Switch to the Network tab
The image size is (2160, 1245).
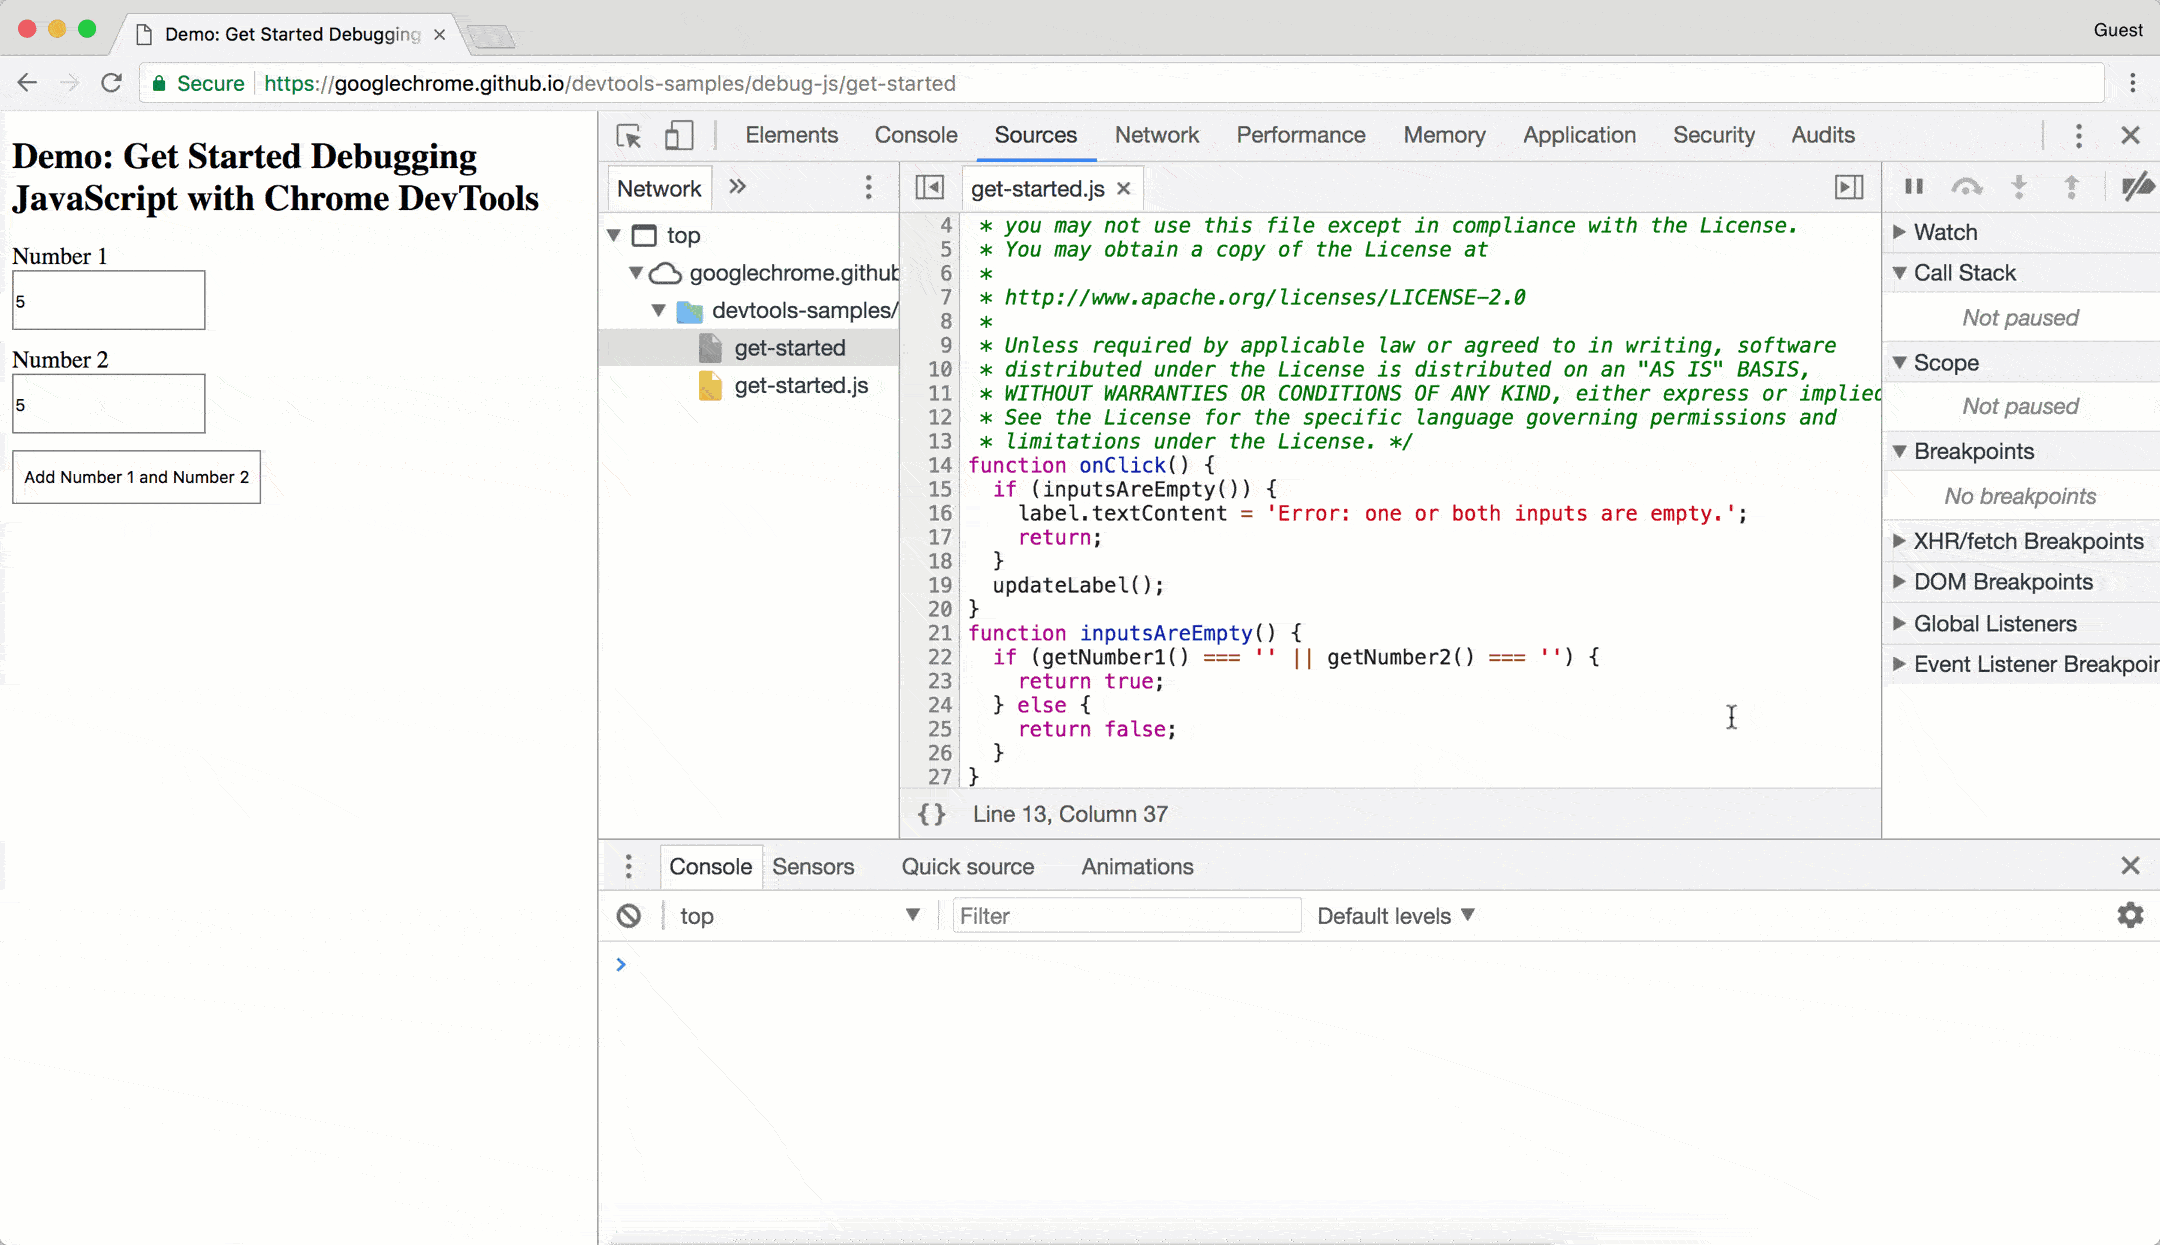tap(1157, 135)
